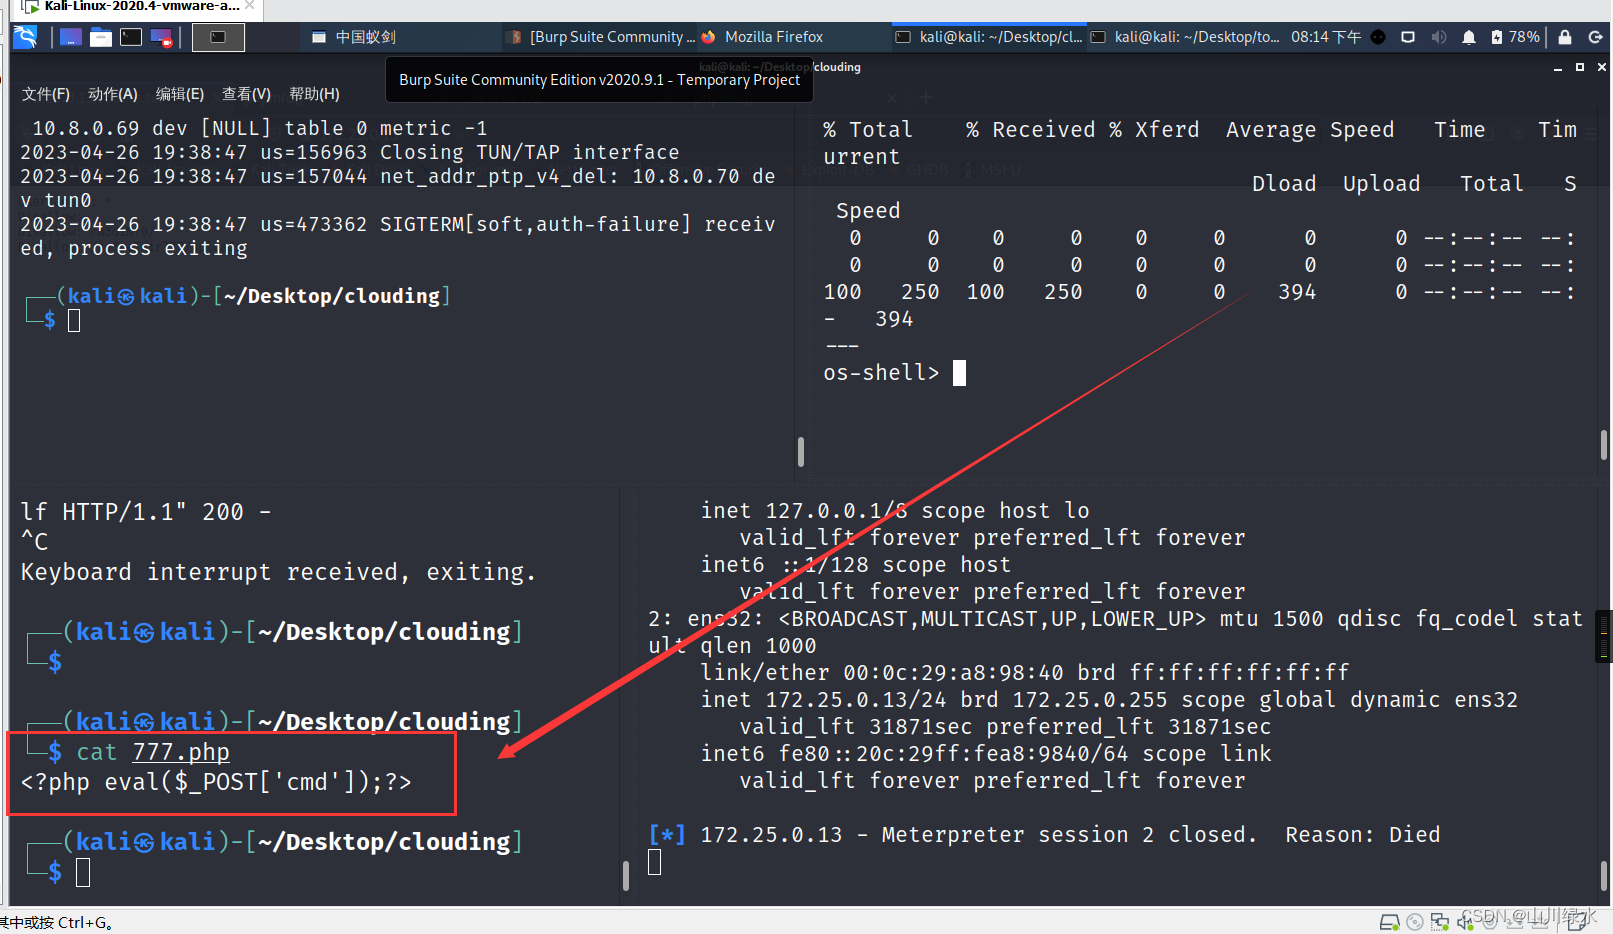Switch to kali@kali ~/Desktop/to... terminal task
Screen dimensions: 1613x934
[x=1185, y=37]
